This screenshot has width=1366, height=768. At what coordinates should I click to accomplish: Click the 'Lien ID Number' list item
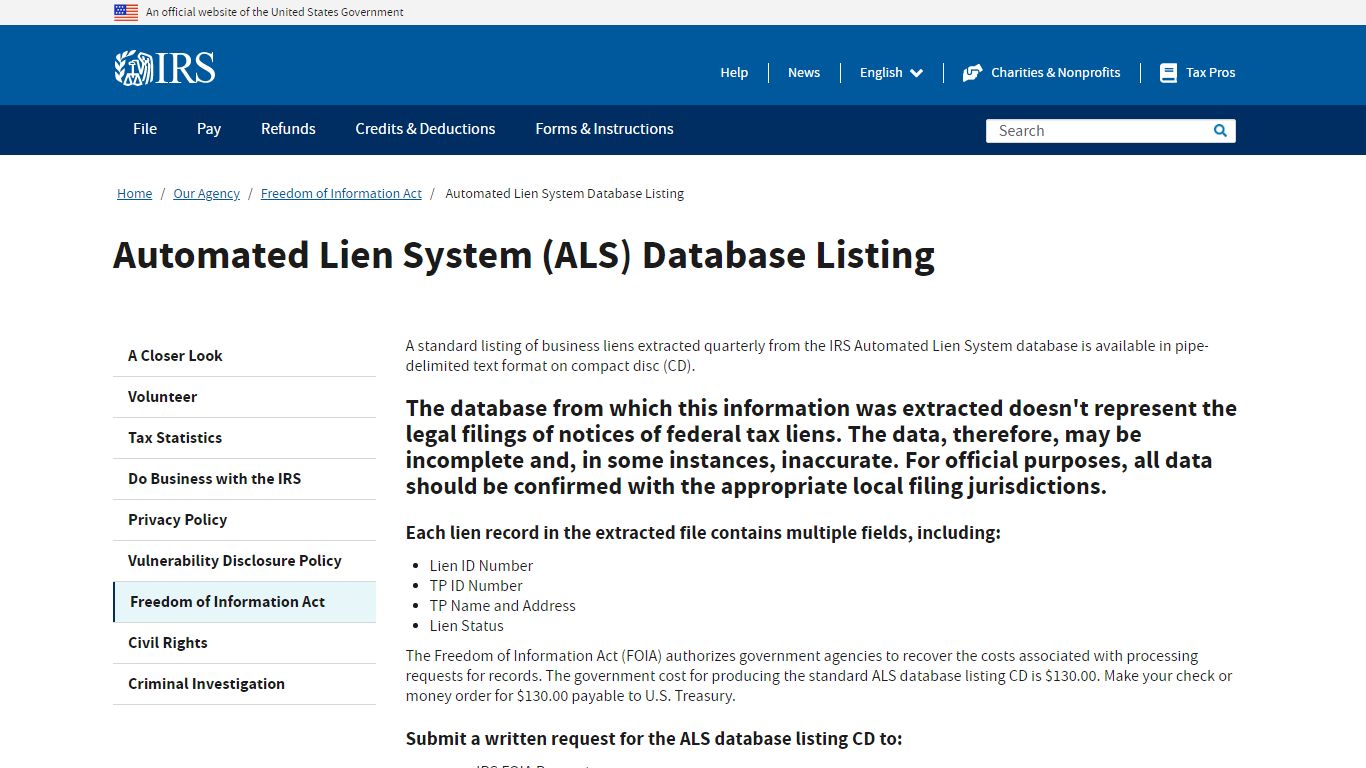point(481,566)
